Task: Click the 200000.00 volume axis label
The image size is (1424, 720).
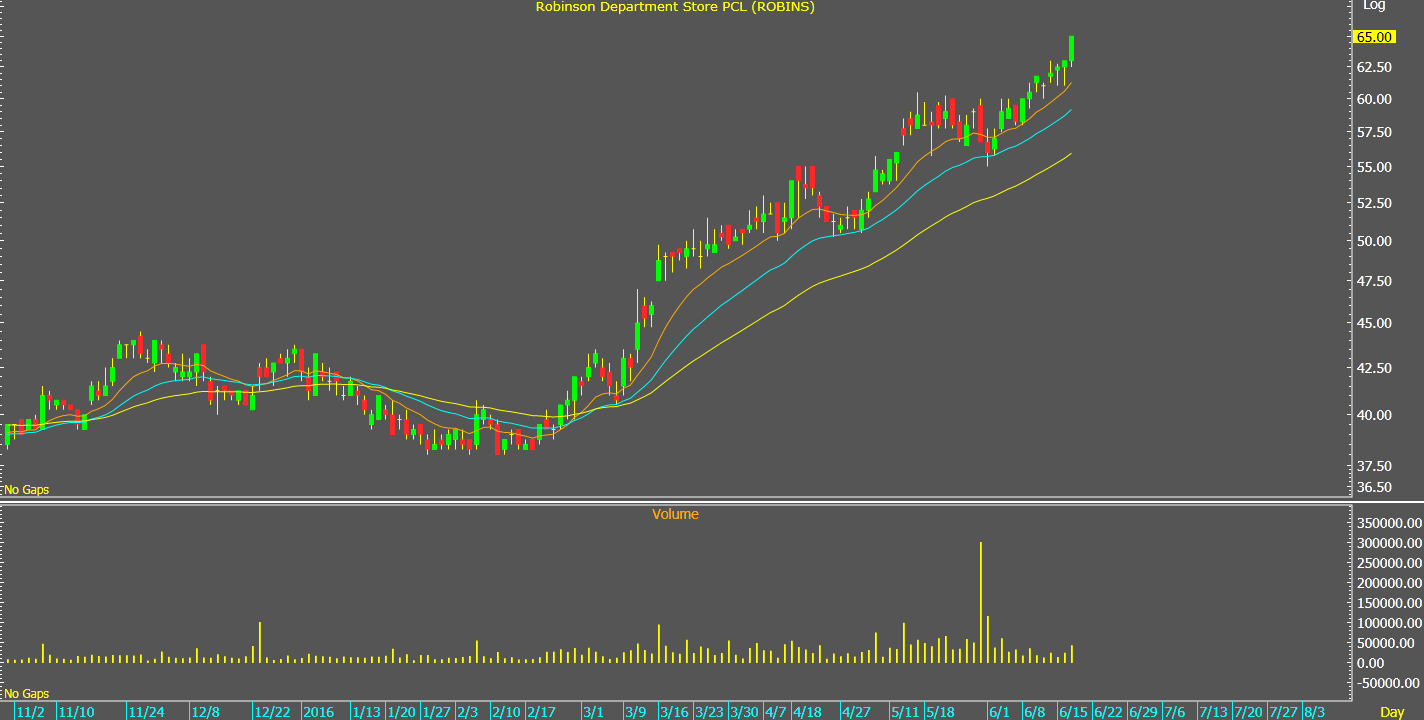Action: [1388, 583]
